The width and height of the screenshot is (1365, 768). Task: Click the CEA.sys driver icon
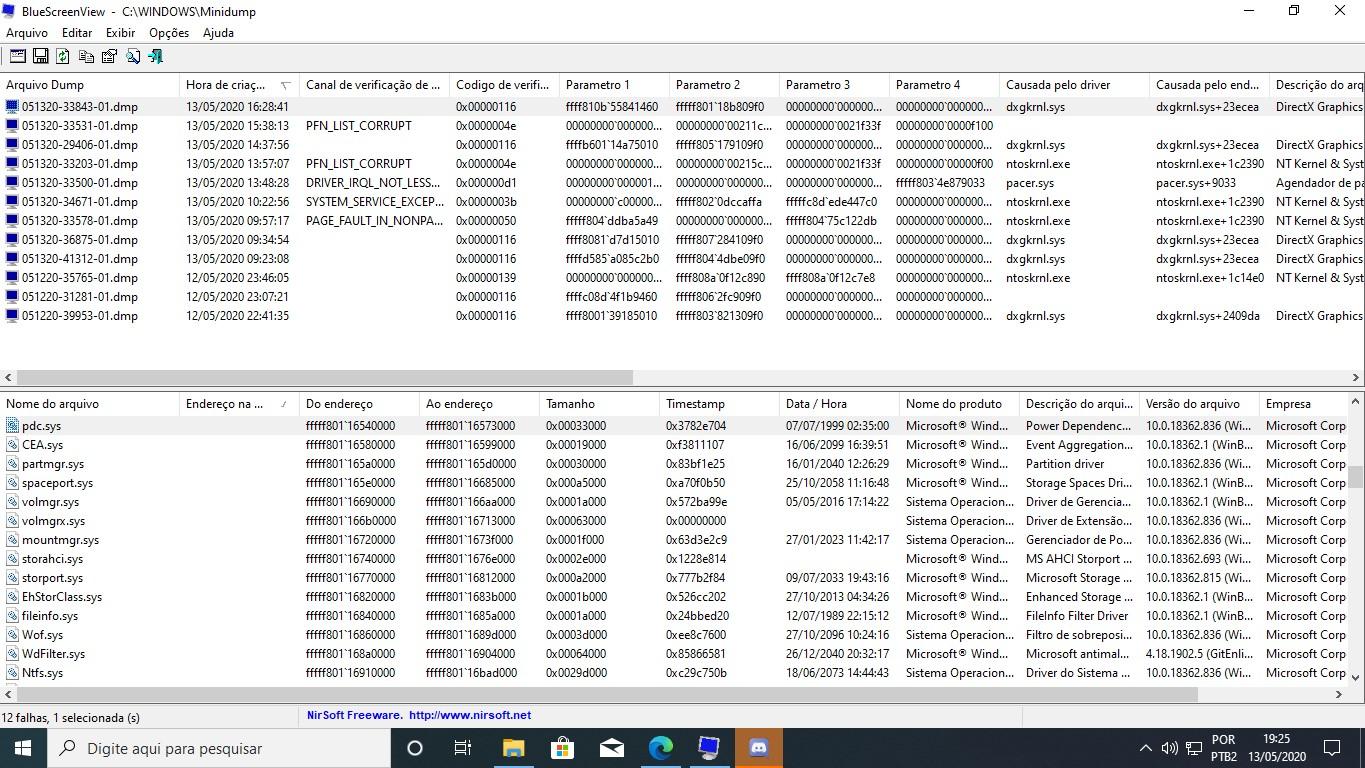[x=12, y=445]
